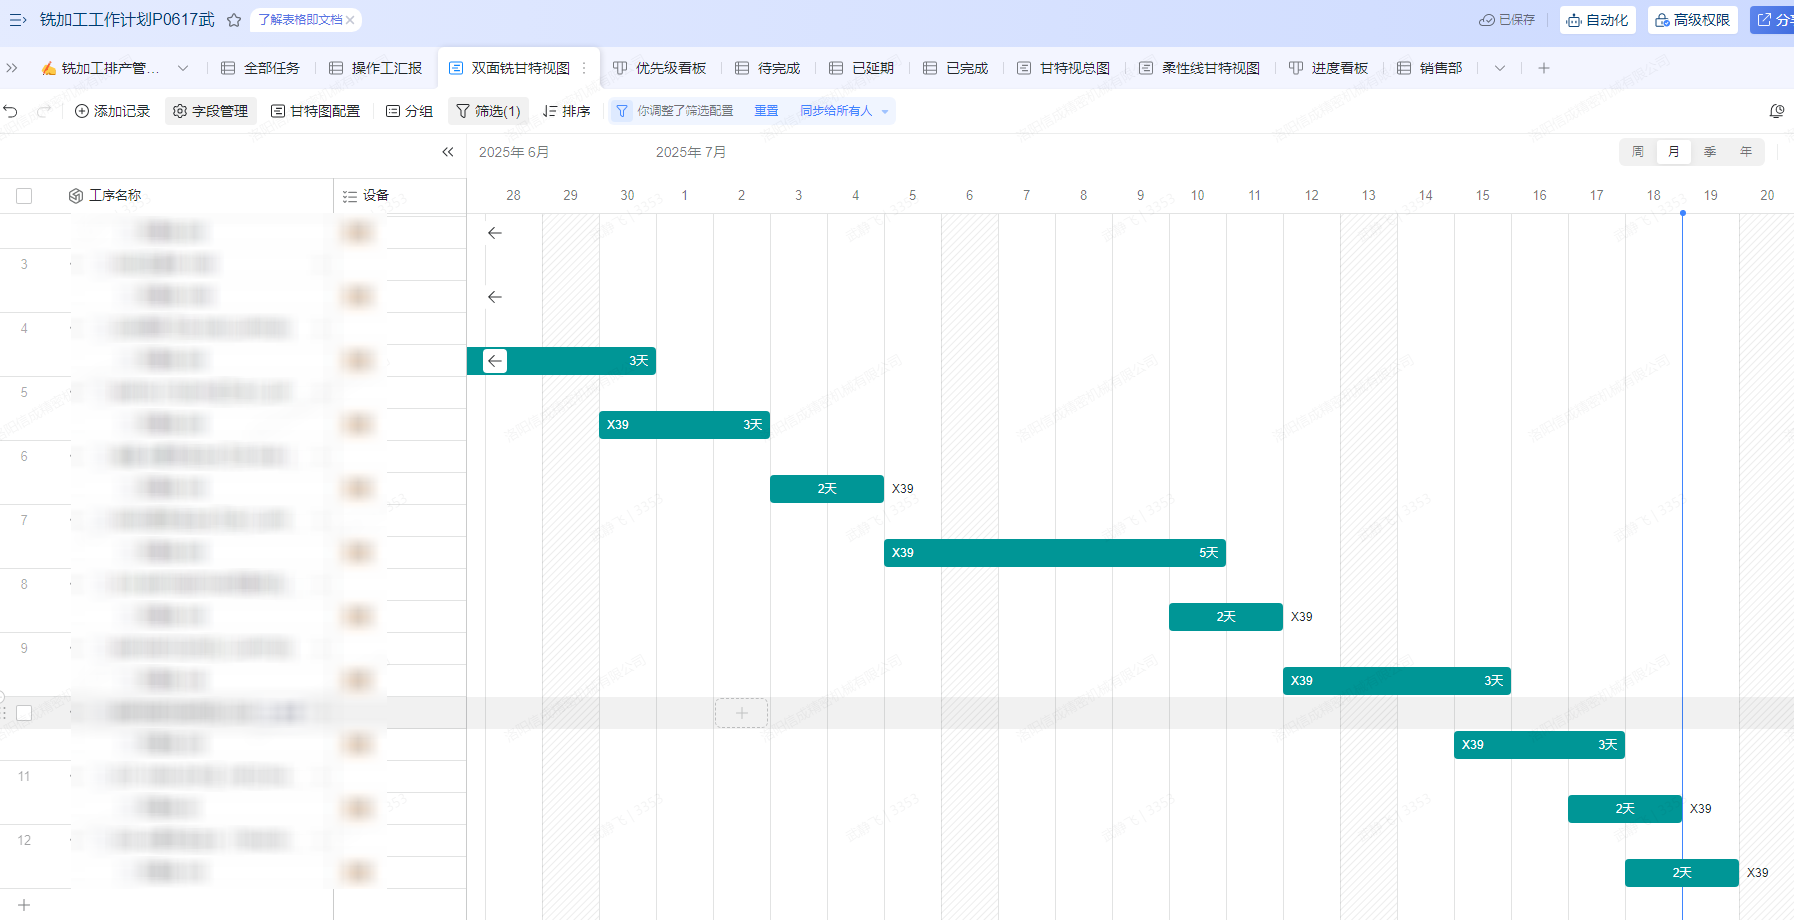Expand the 铣加工排产管 dropdown arrow
Viewport: 1794px width, 920px height.
pyautogui.click(x=183, y=68)
